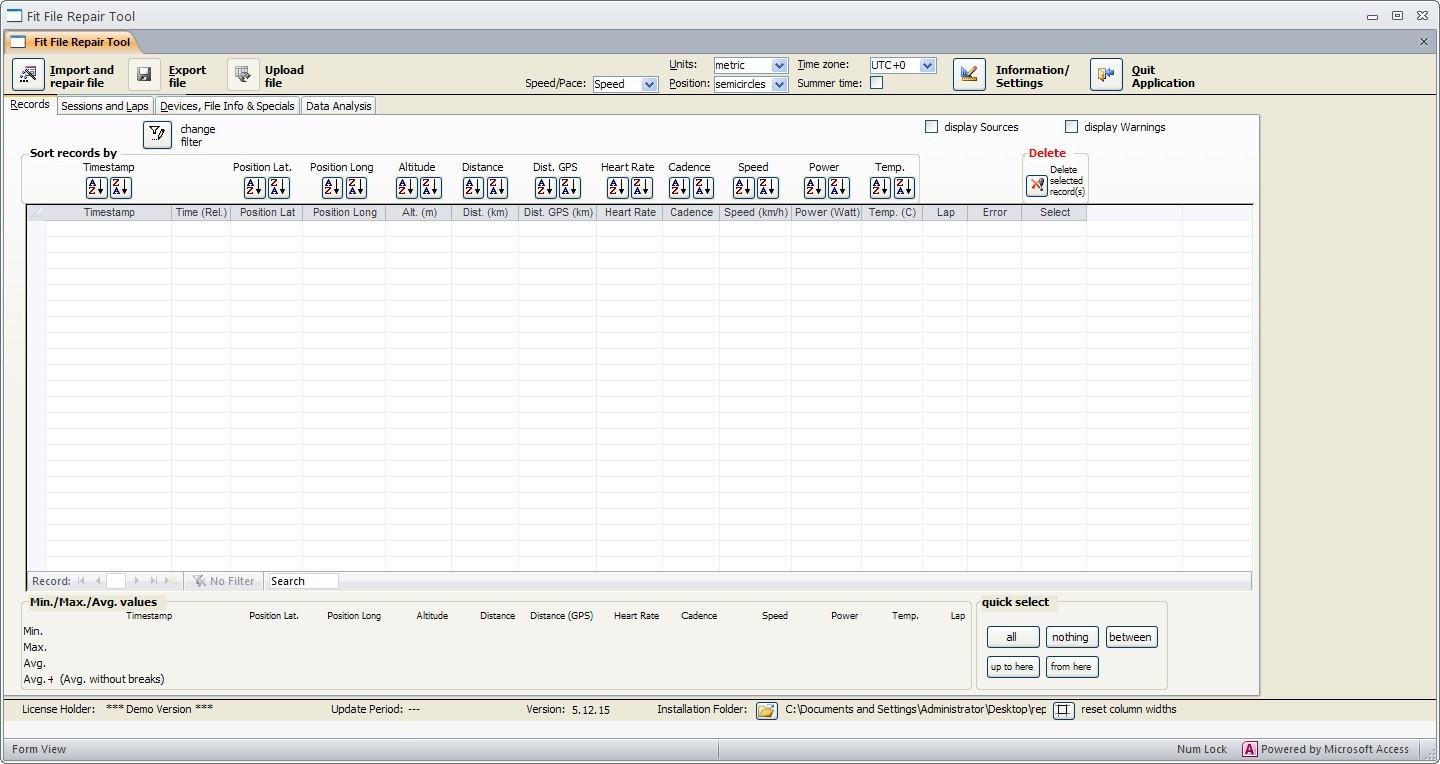Sort Position Lat. ascending
The image size is (1440, 764).
pyautogui.click(x=254, y=187)
